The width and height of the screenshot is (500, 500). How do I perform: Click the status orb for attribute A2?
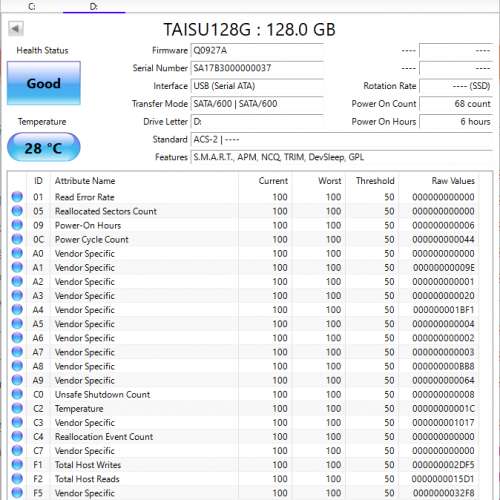(x=17, y=281)
